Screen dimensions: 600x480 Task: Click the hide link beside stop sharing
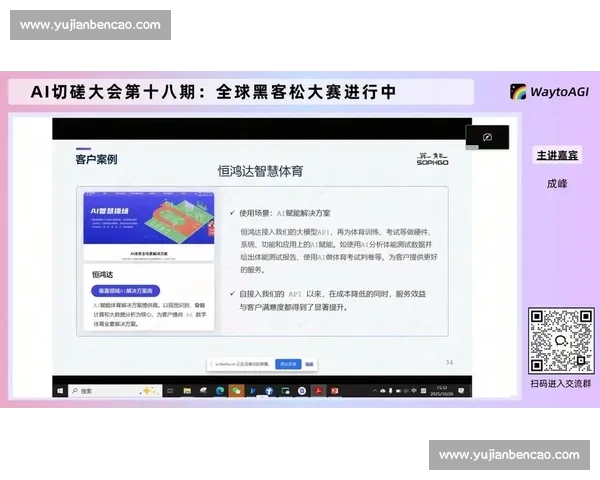309,364
